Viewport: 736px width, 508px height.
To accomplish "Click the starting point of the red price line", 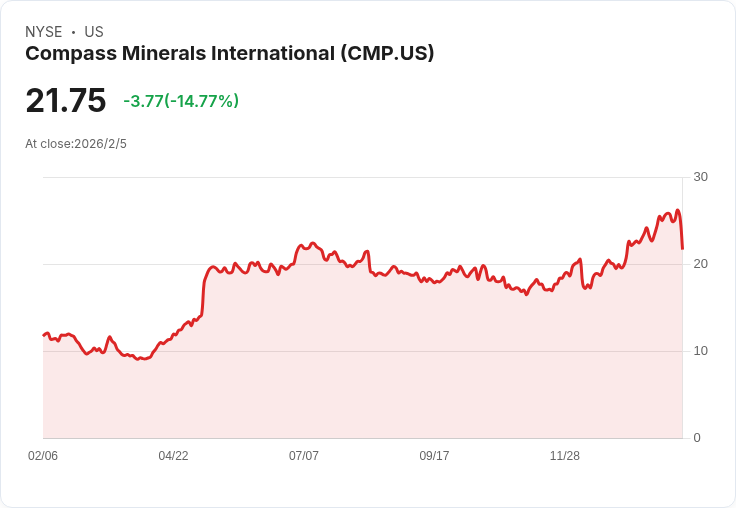I will [x=43, y=335].
